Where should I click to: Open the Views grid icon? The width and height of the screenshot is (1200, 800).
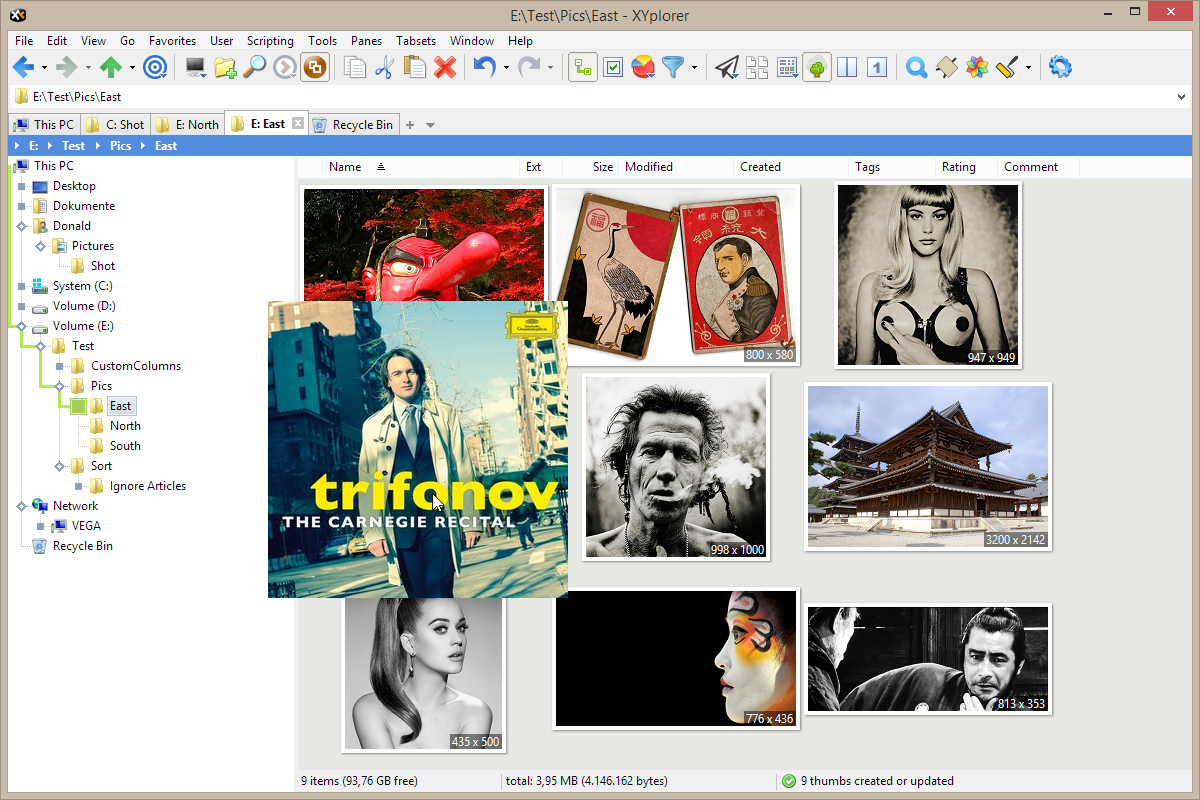(788, 68)
